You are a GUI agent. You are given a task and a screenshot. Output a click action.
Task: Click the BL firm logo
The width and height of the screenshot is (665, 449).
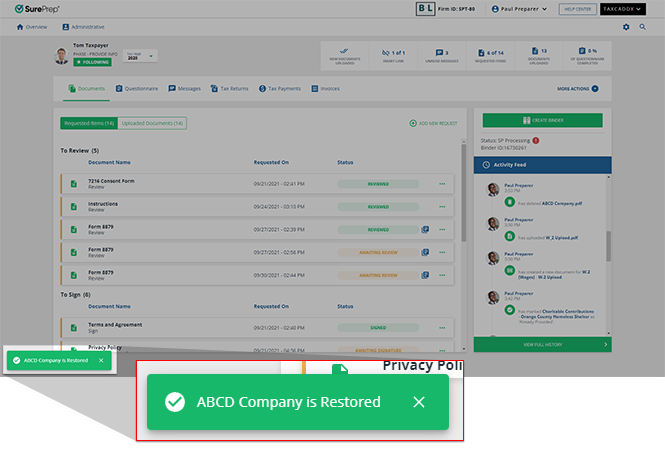(x=425, y=9)
